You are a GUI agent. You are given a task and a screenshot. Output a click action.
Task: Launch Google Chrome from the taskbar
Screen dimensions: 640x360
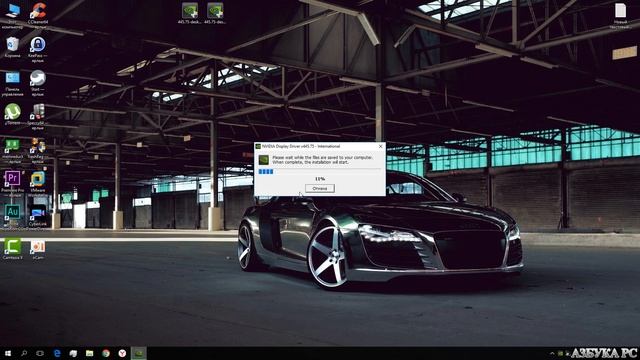[x=106, y=353]
